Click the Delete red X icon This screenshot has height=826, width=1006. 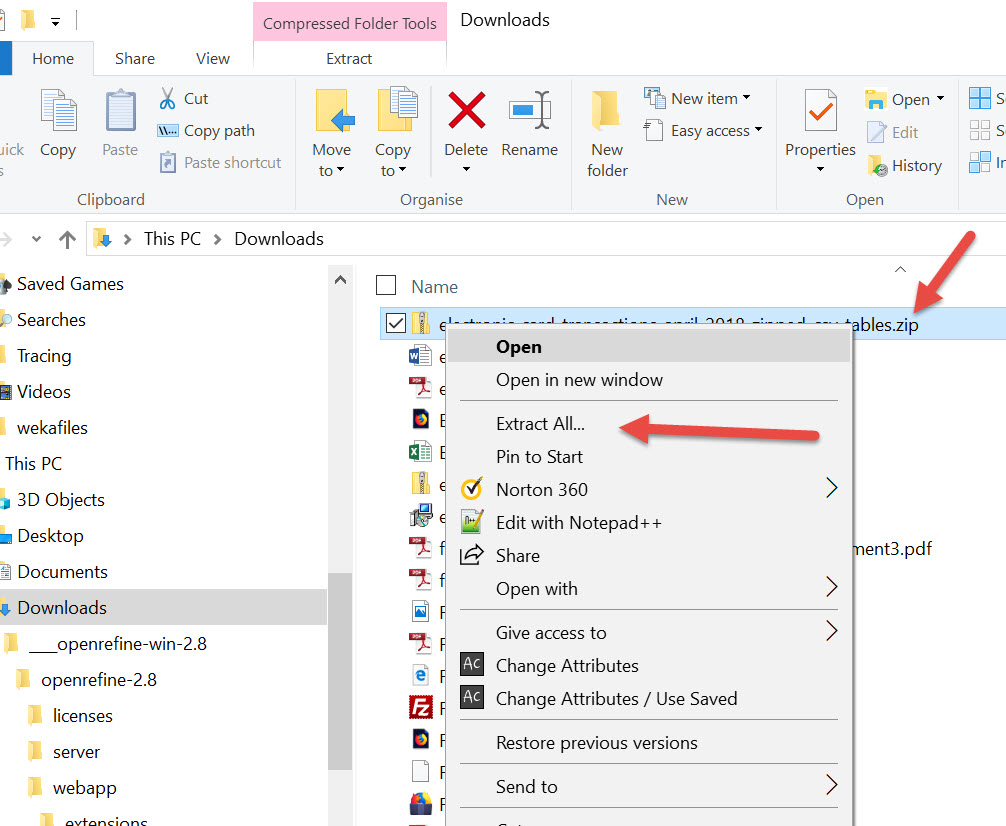coord(466,110)
